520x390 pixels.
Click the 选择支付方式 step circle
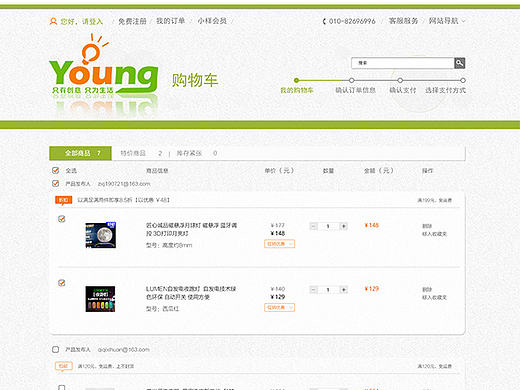pos(463,80)
